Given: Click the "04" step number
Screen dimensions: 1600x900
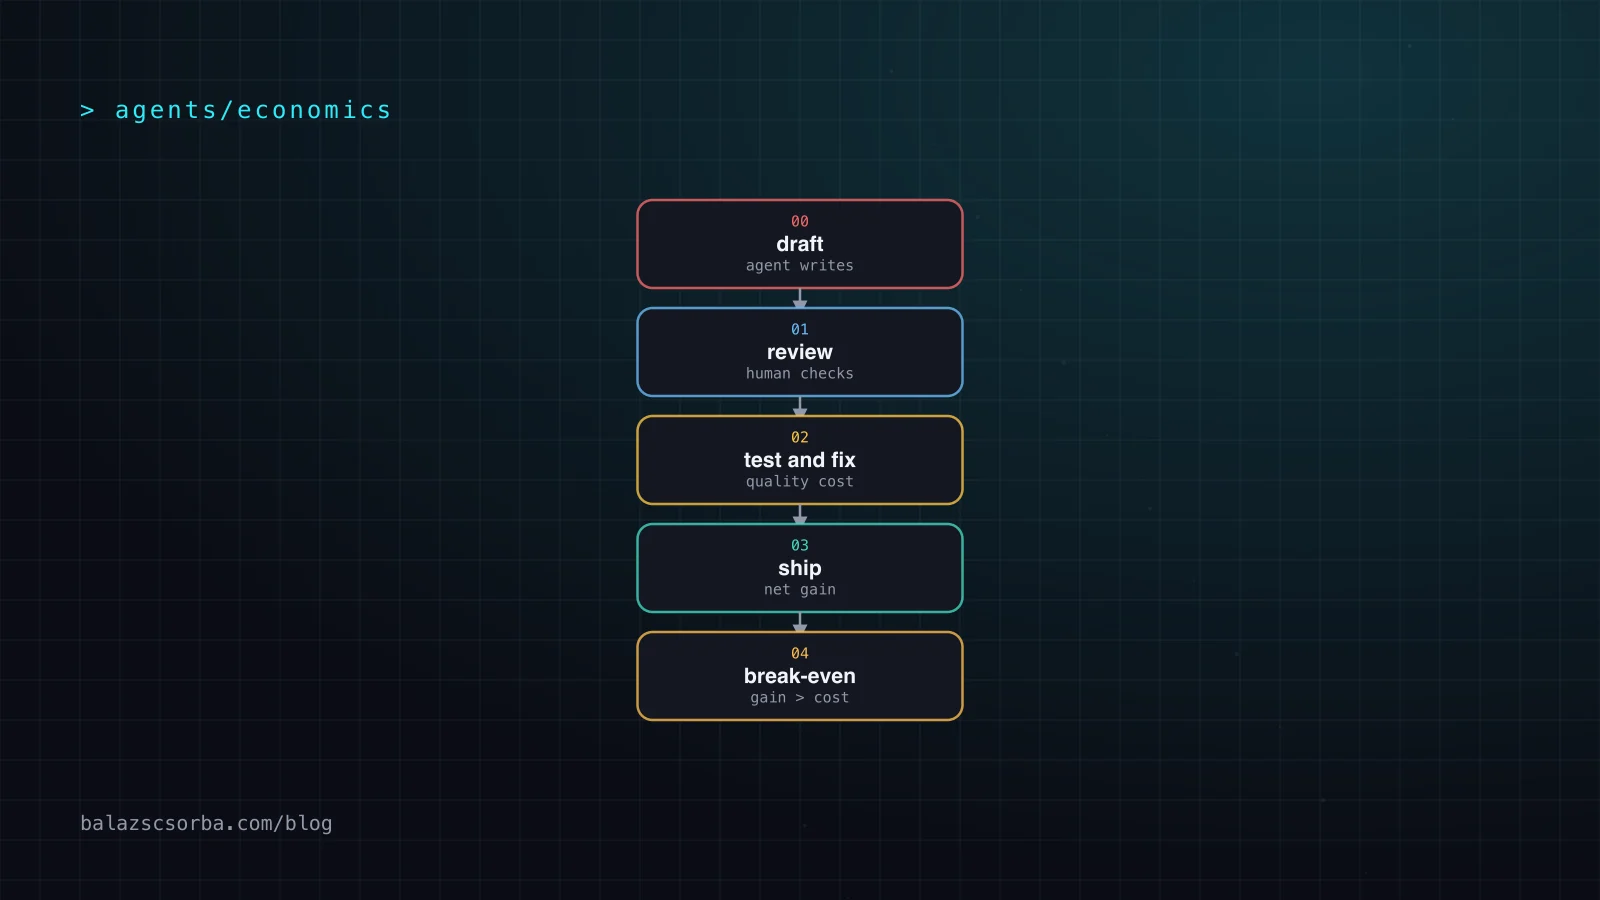Looking at the screenshot, I should pyautogui.click(x=800, y=654).
